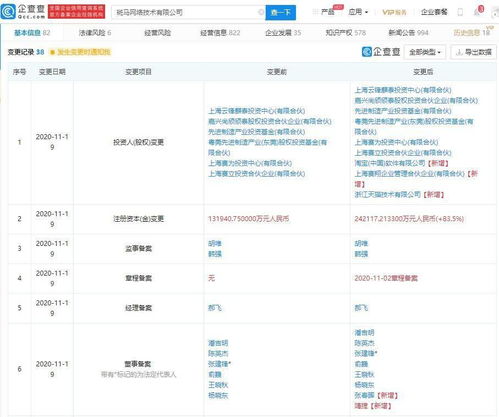Open 淘宝(中国)软件有限公司 newly added investor
499x417 pixels.
coord(390,163)
